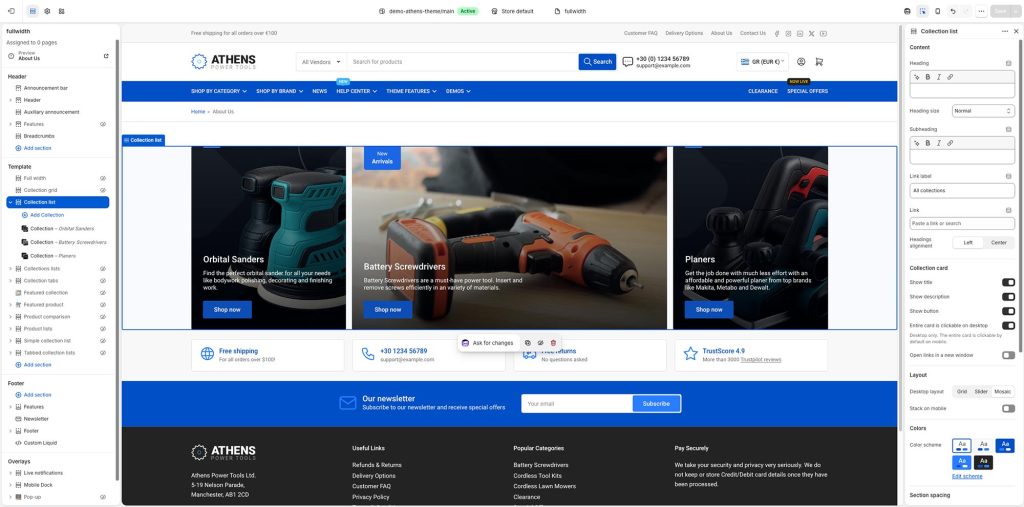
Task: Click the exit editor icon in the top bar
Action: (x=11, y=11)
